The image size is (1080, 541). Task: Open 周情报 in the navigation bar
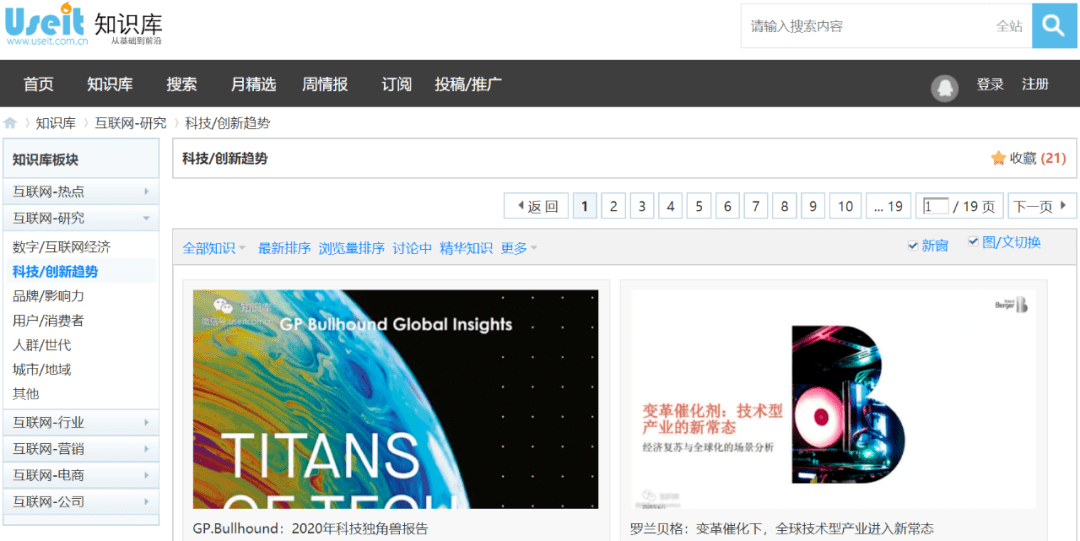pyautogui.click(x=325, y=84)
